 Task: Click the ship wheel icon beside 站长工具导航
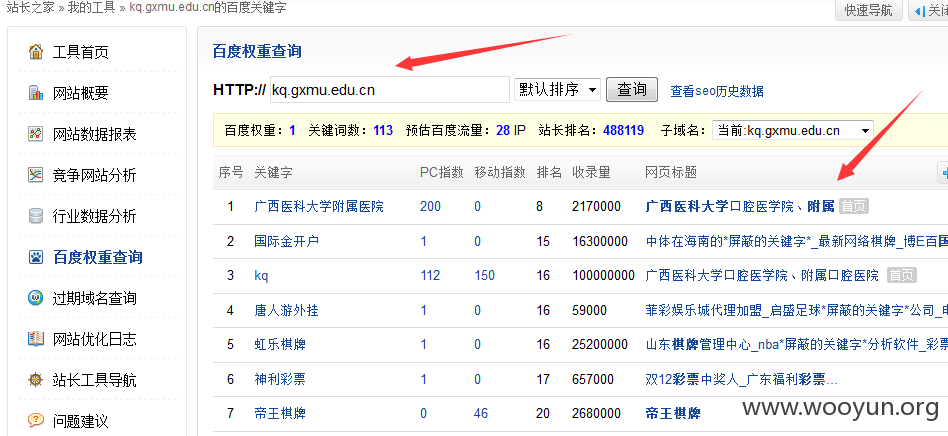point(36,380)
